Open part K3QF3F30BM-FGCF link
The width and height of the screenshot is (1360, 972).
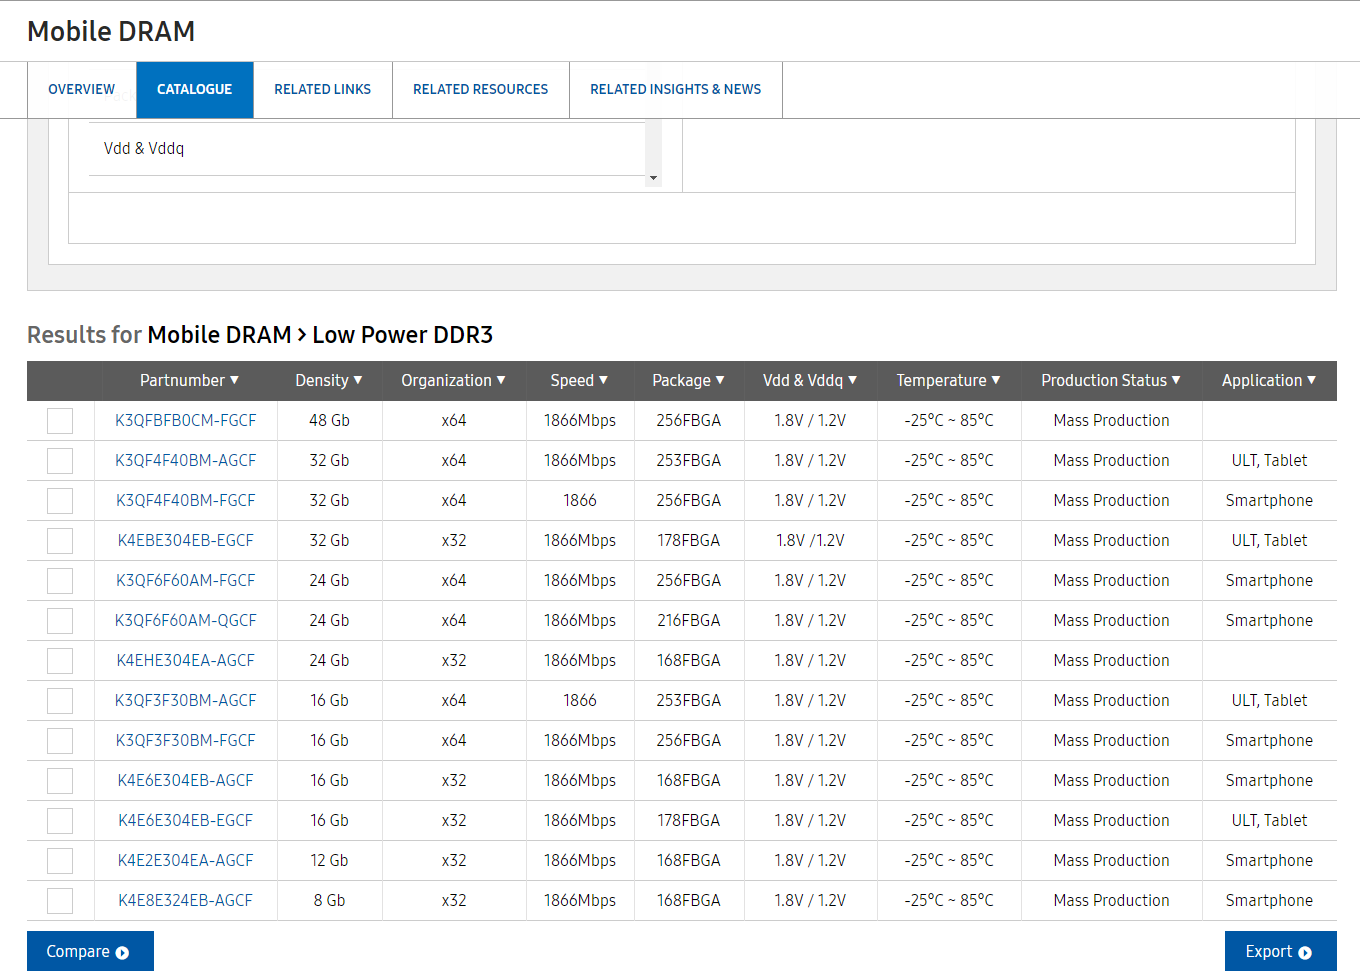pos(186,741)
